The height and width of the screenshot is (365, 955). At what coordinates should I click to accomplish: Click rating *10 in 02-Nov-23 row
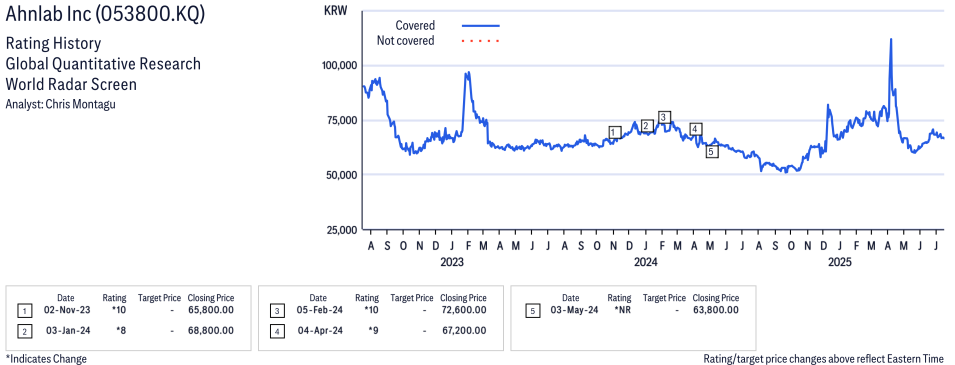tap(118, 310)
